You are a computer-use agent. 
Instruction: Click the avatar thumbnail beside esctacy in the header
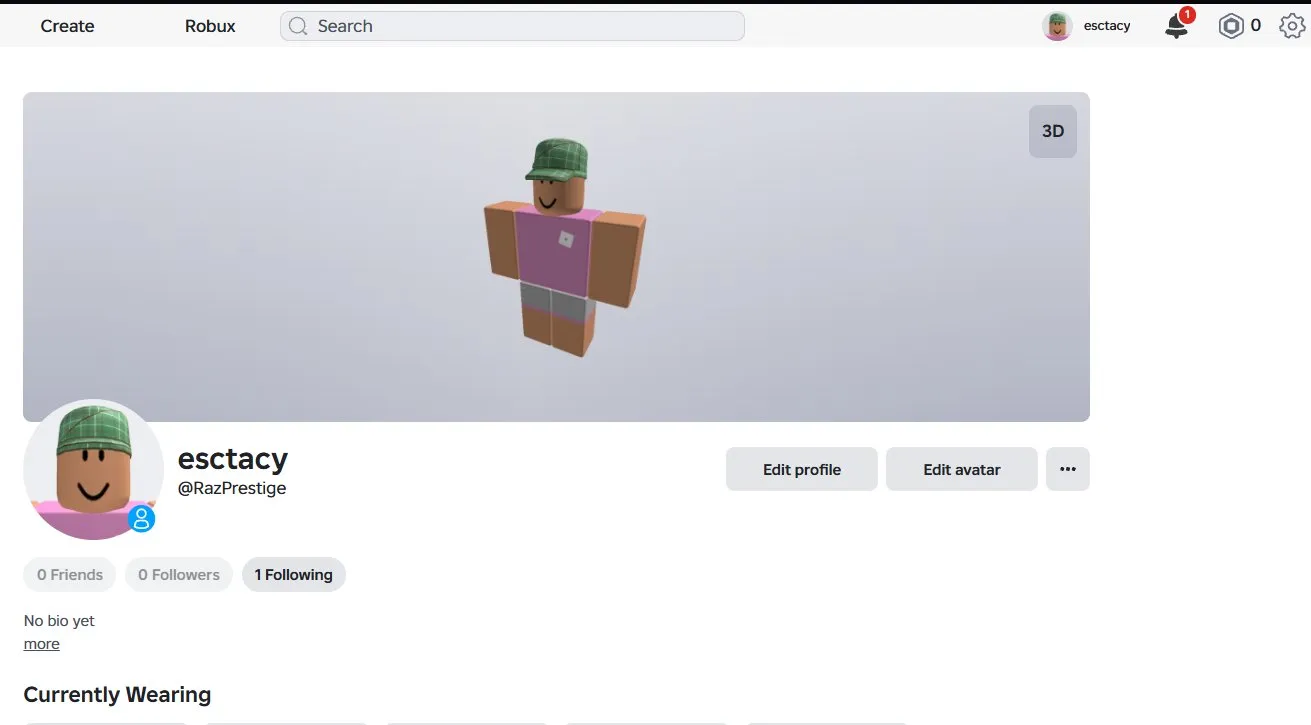tap(1057, 26)
